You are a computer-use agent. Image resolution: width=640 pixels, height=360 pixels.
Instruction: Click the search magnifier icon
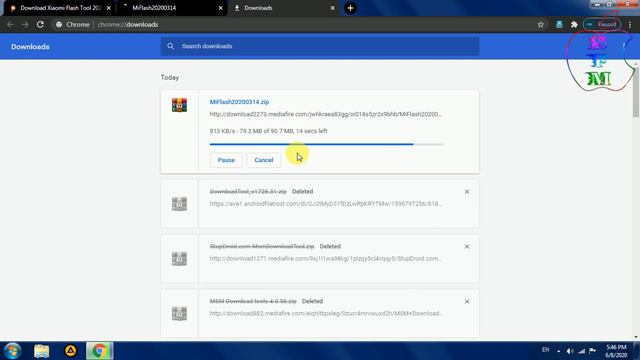click(x=171, y=46)
